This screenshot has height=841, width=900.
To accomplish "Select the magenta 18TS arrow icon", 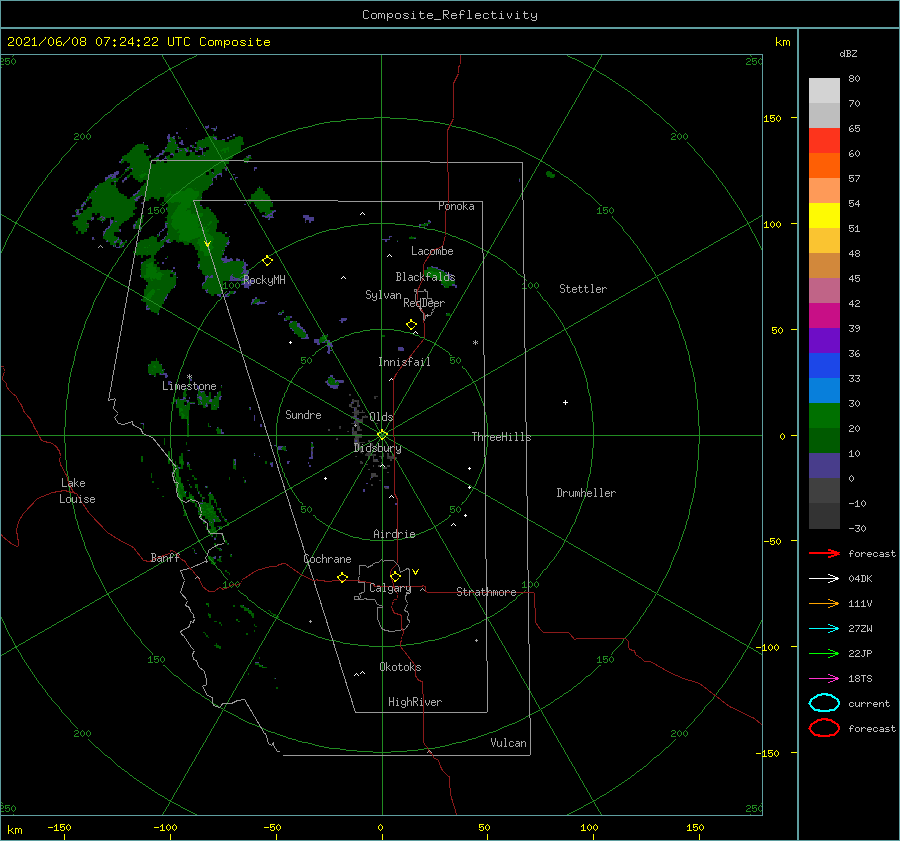I will pos(824,679).
